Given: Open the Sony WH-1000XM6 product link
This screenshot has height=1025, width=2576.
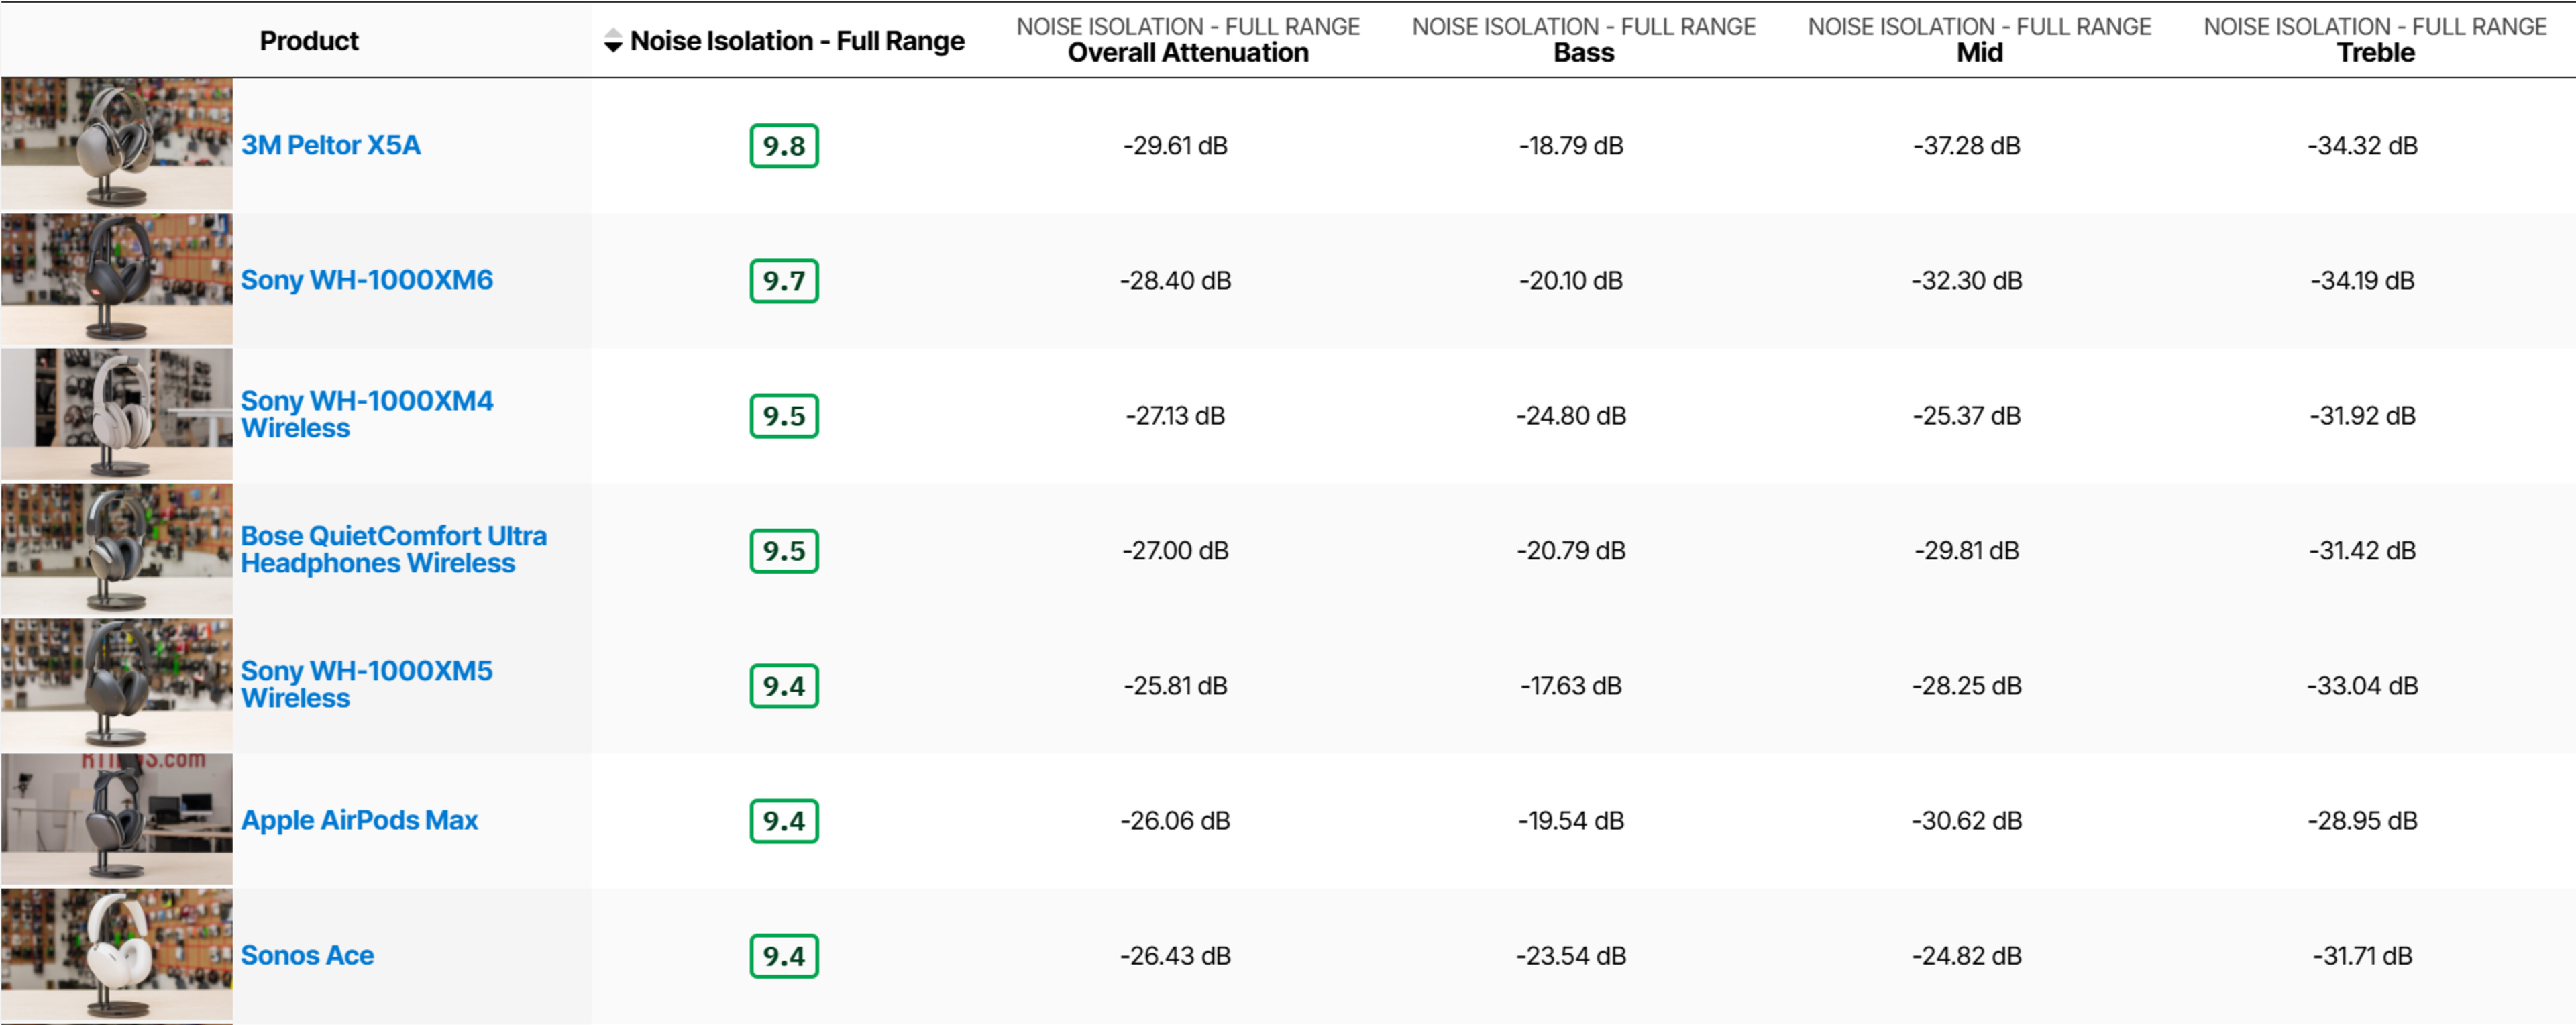Looking at the screenshot, I should click(366, 280).
